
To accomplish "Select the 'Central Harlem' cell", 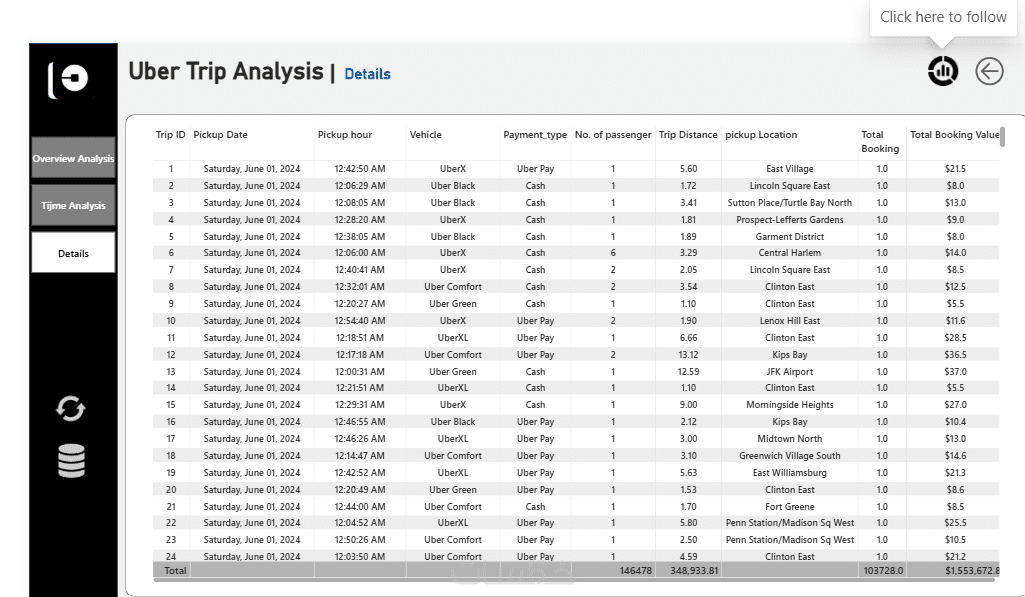I will tap(790, 252).
